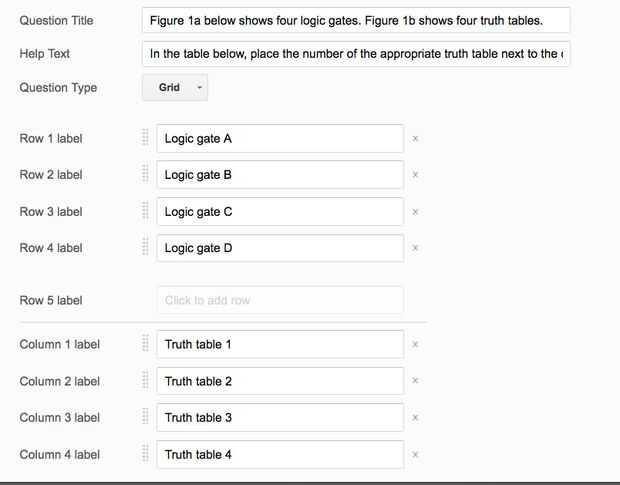Remove the Truth table 1 column
The width and height of the screenshot is (620, 485).
[x=415, y=345]
